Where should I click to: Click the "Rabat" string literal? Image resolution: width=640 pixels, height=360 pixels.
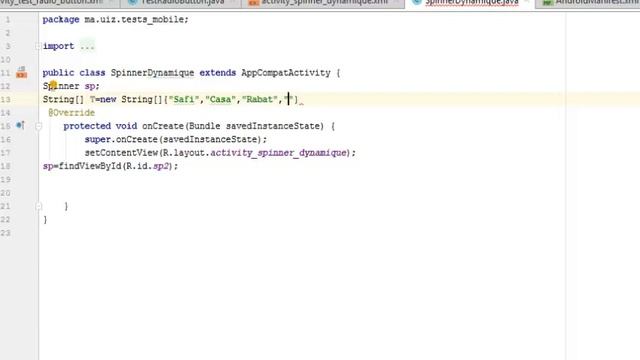click(260, 100)
